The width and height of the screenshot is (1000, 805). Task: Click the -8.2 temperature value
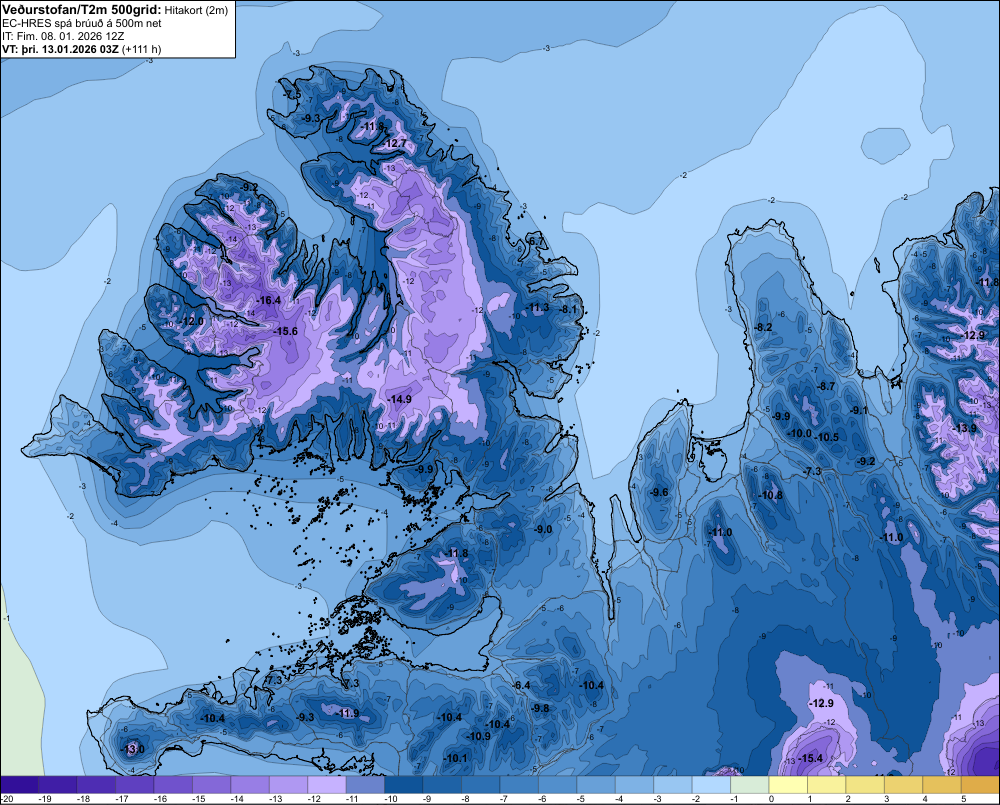click(x=763, y=327)
